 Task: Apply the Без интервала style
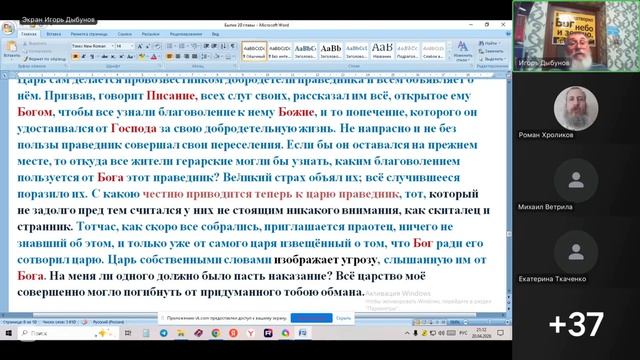point(280,51)
